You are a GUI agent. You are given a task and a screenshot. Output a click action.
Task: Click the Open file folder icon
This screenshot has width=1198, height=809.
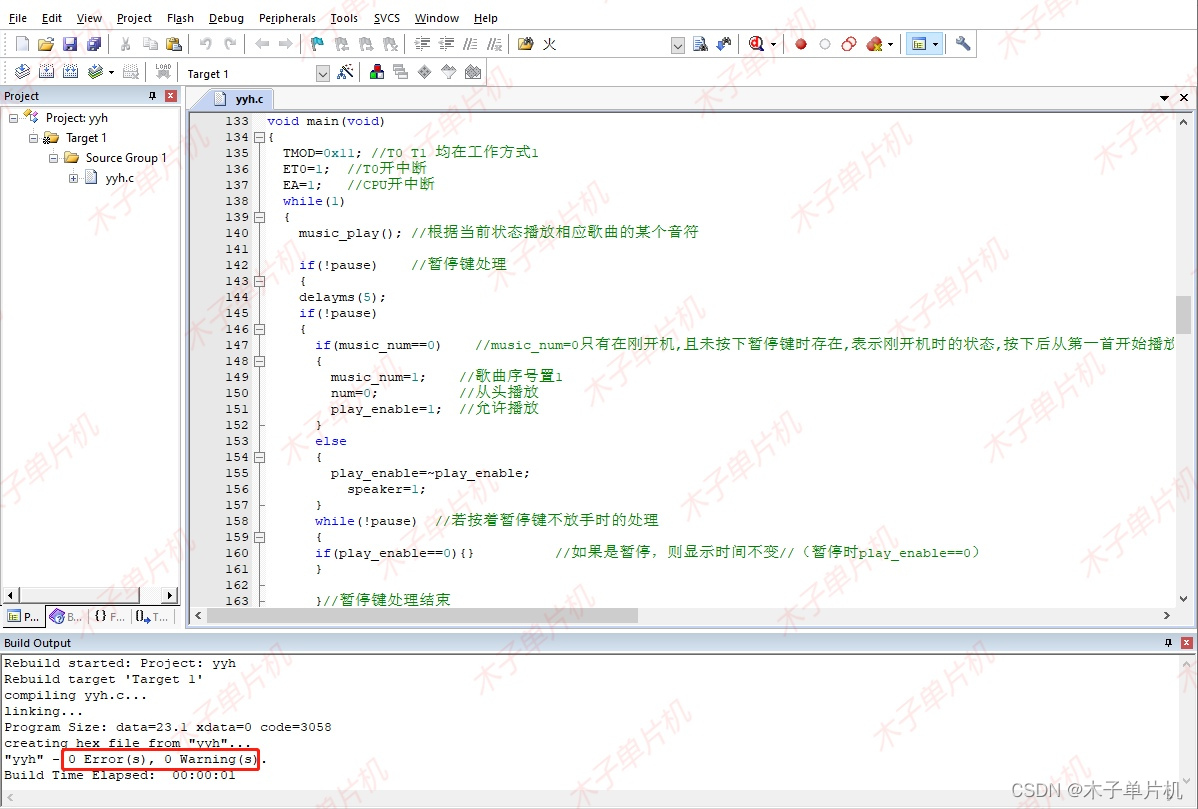coord(46,44)
